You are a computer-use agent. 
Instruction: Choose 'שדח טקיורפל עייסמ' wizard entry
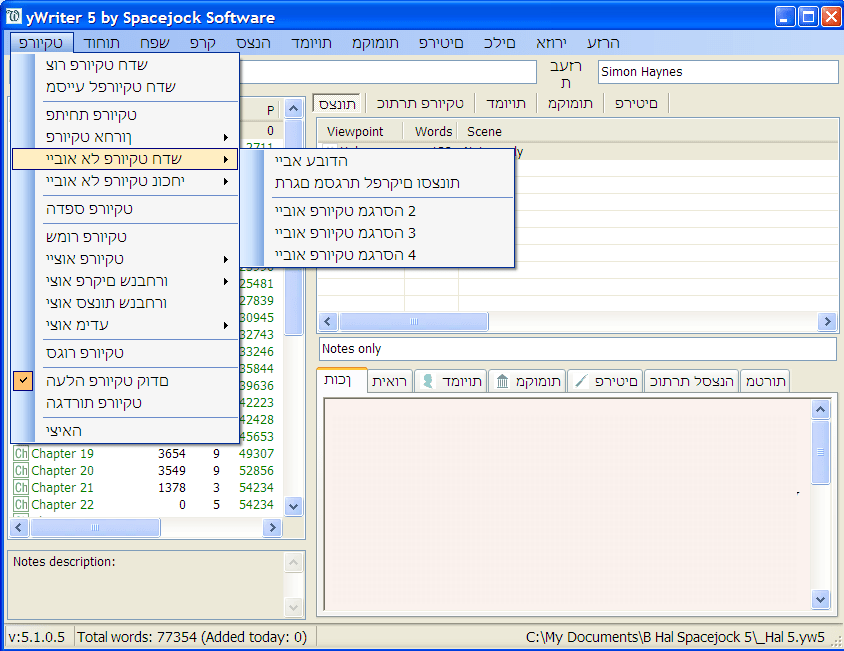[125, 87]
